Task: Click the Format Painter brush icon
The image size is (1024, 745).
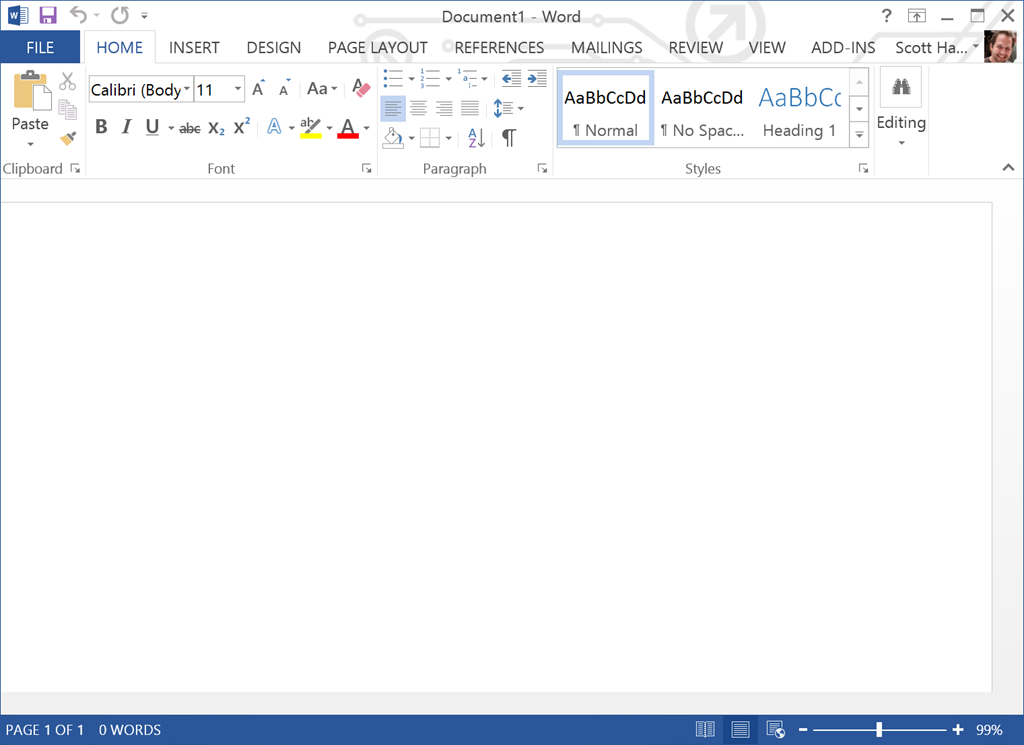Action: (68, 137)
